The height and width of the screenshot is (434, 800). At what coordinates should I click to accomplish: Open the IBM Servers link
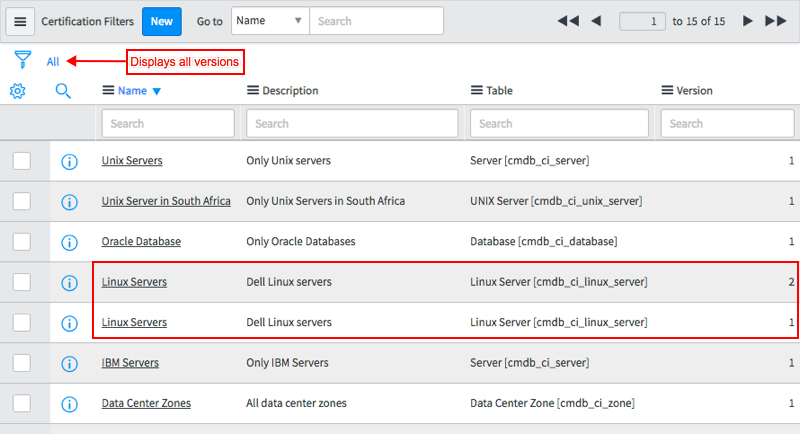130,363
